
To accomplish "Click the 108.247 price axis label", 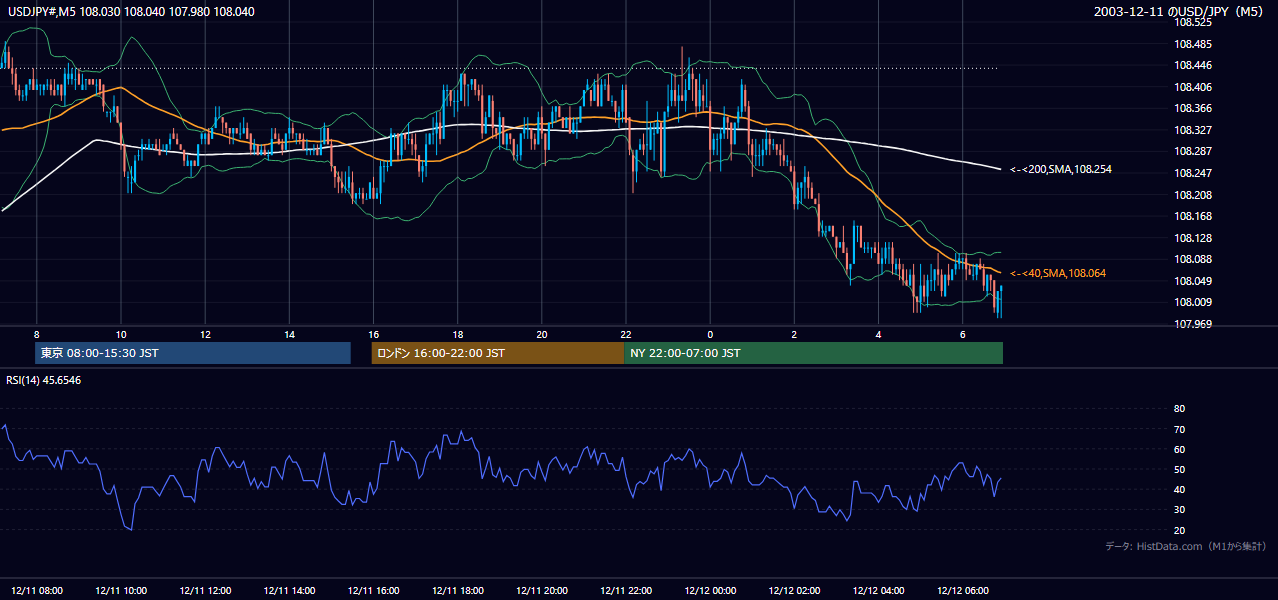I will coord(1191,173).
